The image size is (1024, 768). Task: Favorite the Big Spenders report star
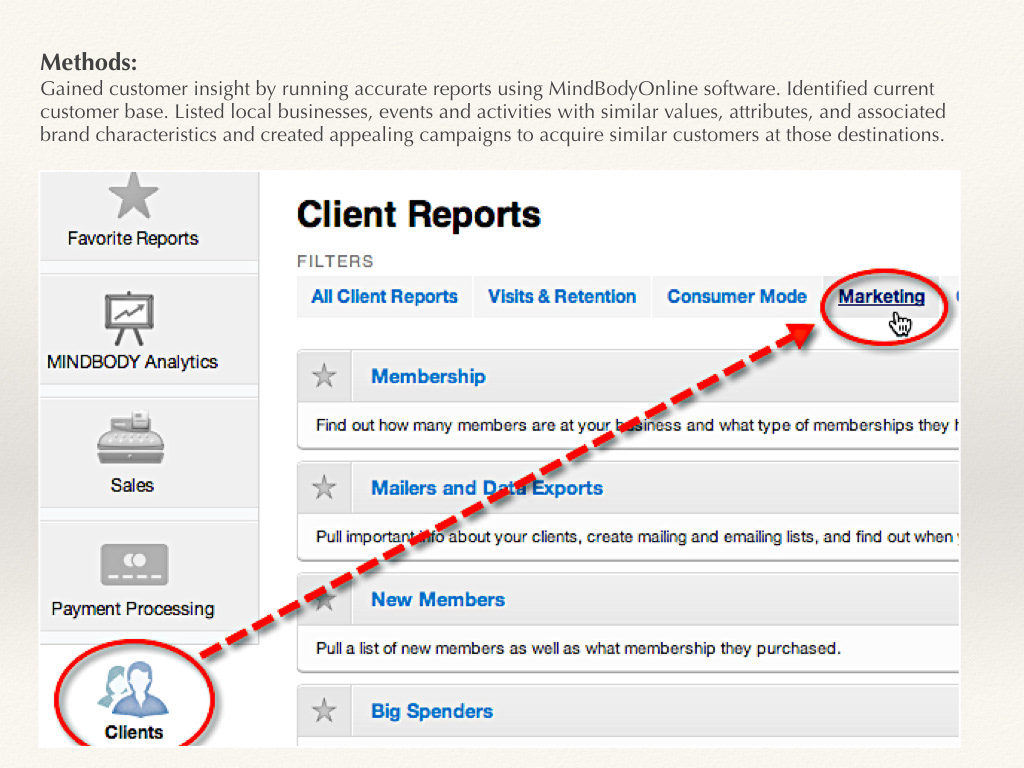pyautogui.click(x=324, y=711)
